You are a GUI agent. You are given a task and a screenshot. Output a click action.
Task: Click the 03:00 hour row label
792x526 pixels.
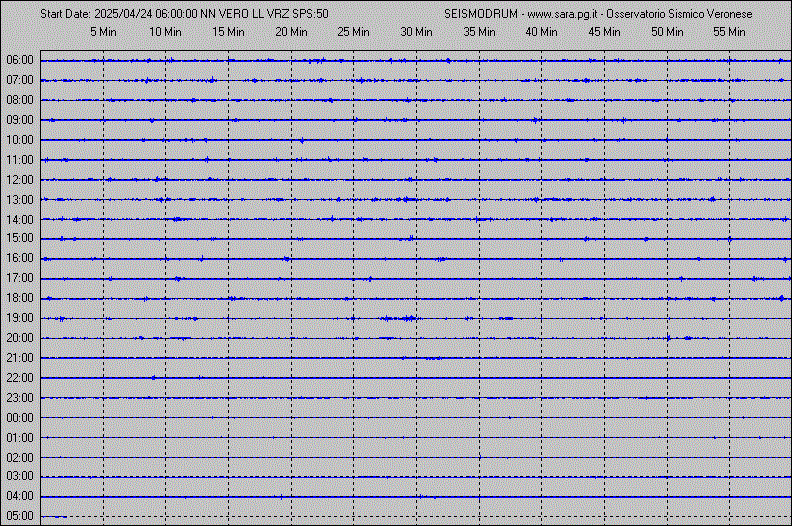point(20,476)
